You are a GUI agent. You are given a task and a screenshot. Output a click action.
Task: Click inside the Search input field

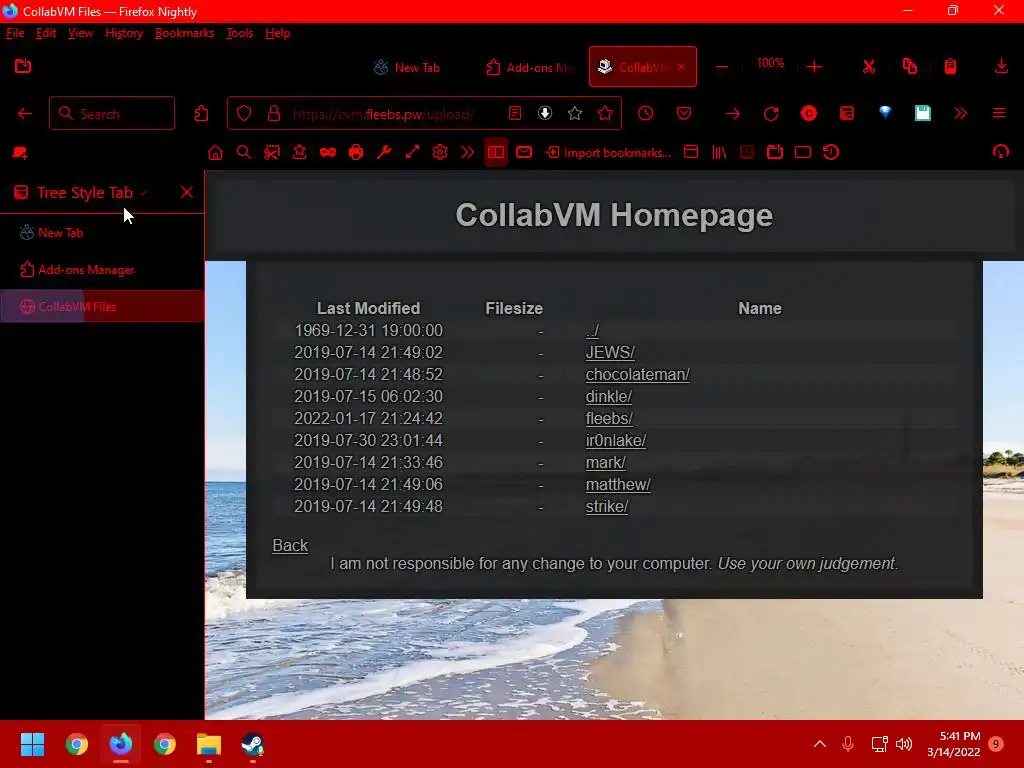pos(112,114)
